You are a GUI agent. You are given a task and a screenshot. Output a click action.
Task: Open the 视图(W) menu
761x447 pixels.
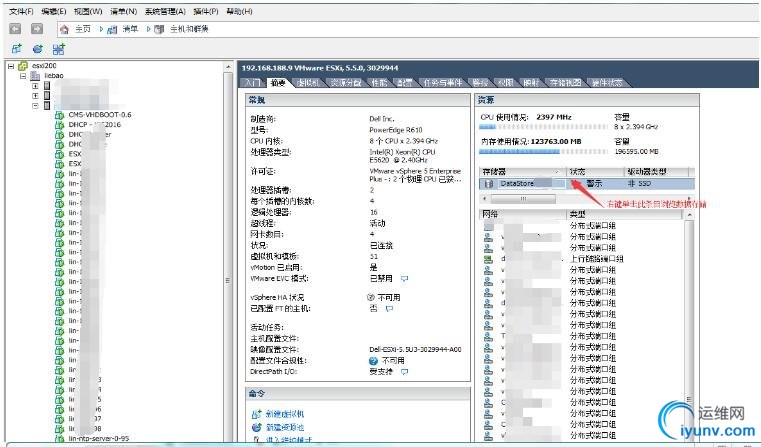[88, 11]
